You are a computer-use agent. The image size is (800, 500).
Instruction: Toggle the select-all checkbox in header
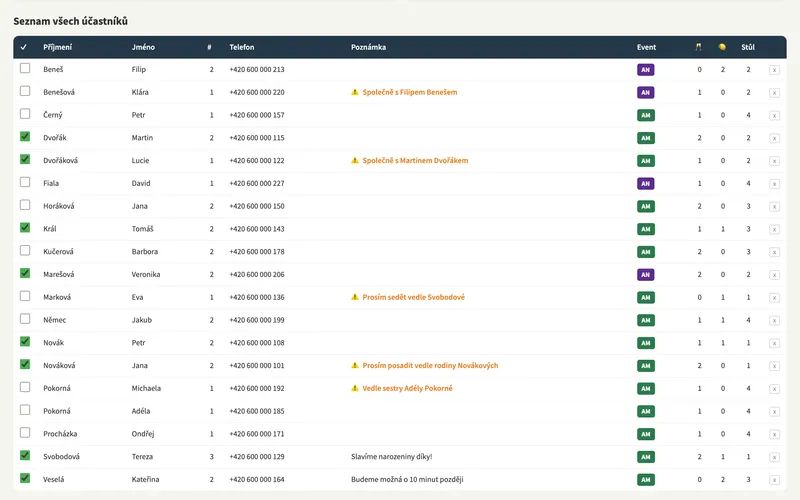23,47
